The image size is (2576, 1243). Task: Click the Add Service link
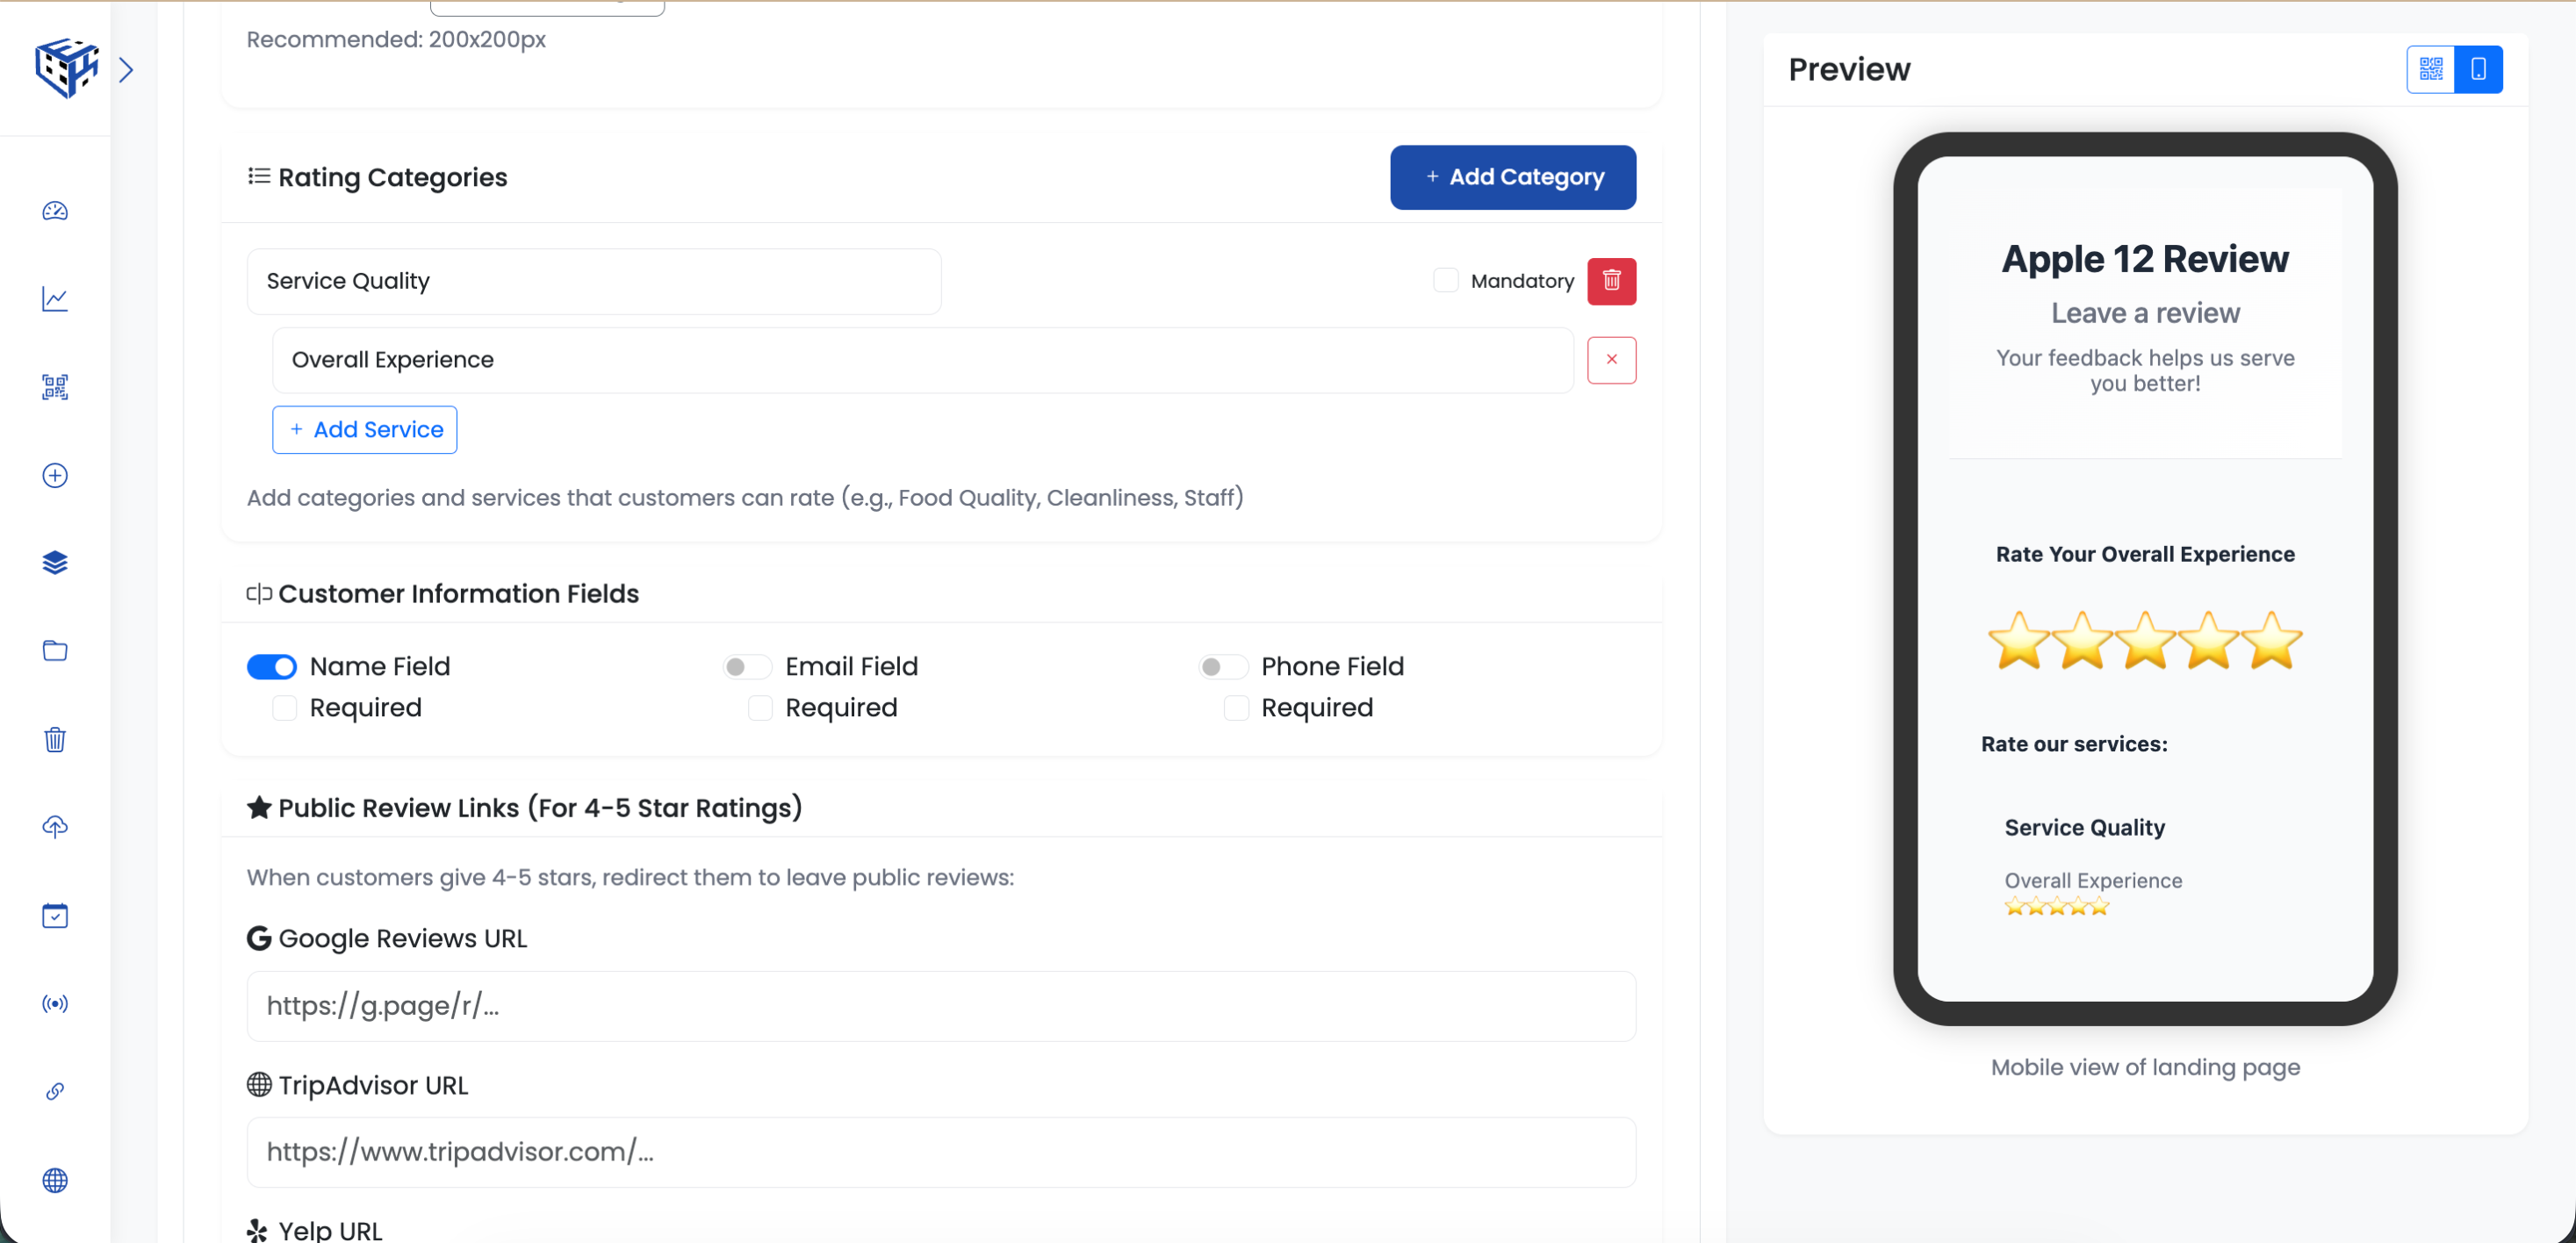point(364,429)
